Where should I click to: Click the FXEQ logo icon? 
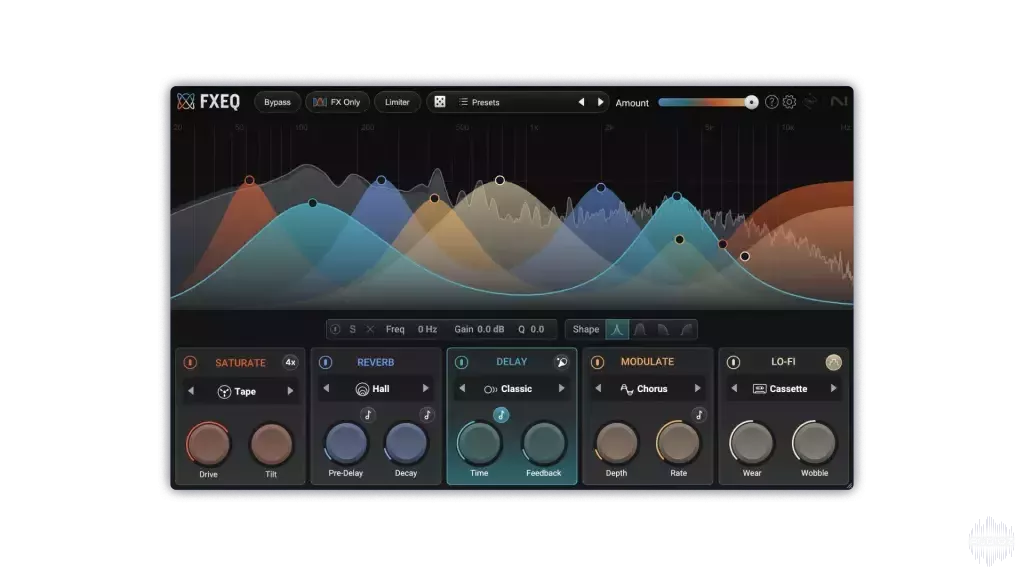point(185,101)
